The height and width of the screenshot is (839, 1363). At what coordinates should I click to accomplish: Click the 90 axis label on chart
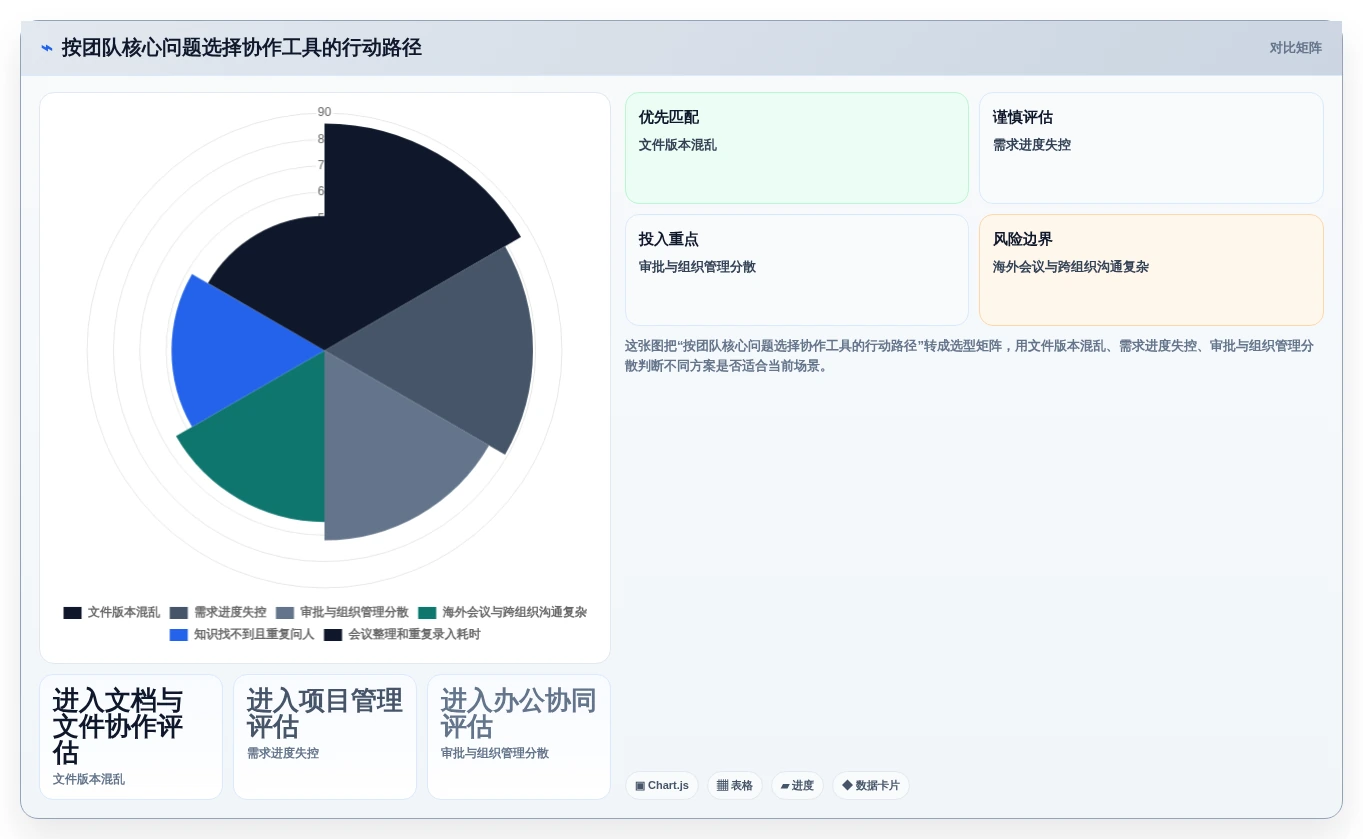coord(324,112)
